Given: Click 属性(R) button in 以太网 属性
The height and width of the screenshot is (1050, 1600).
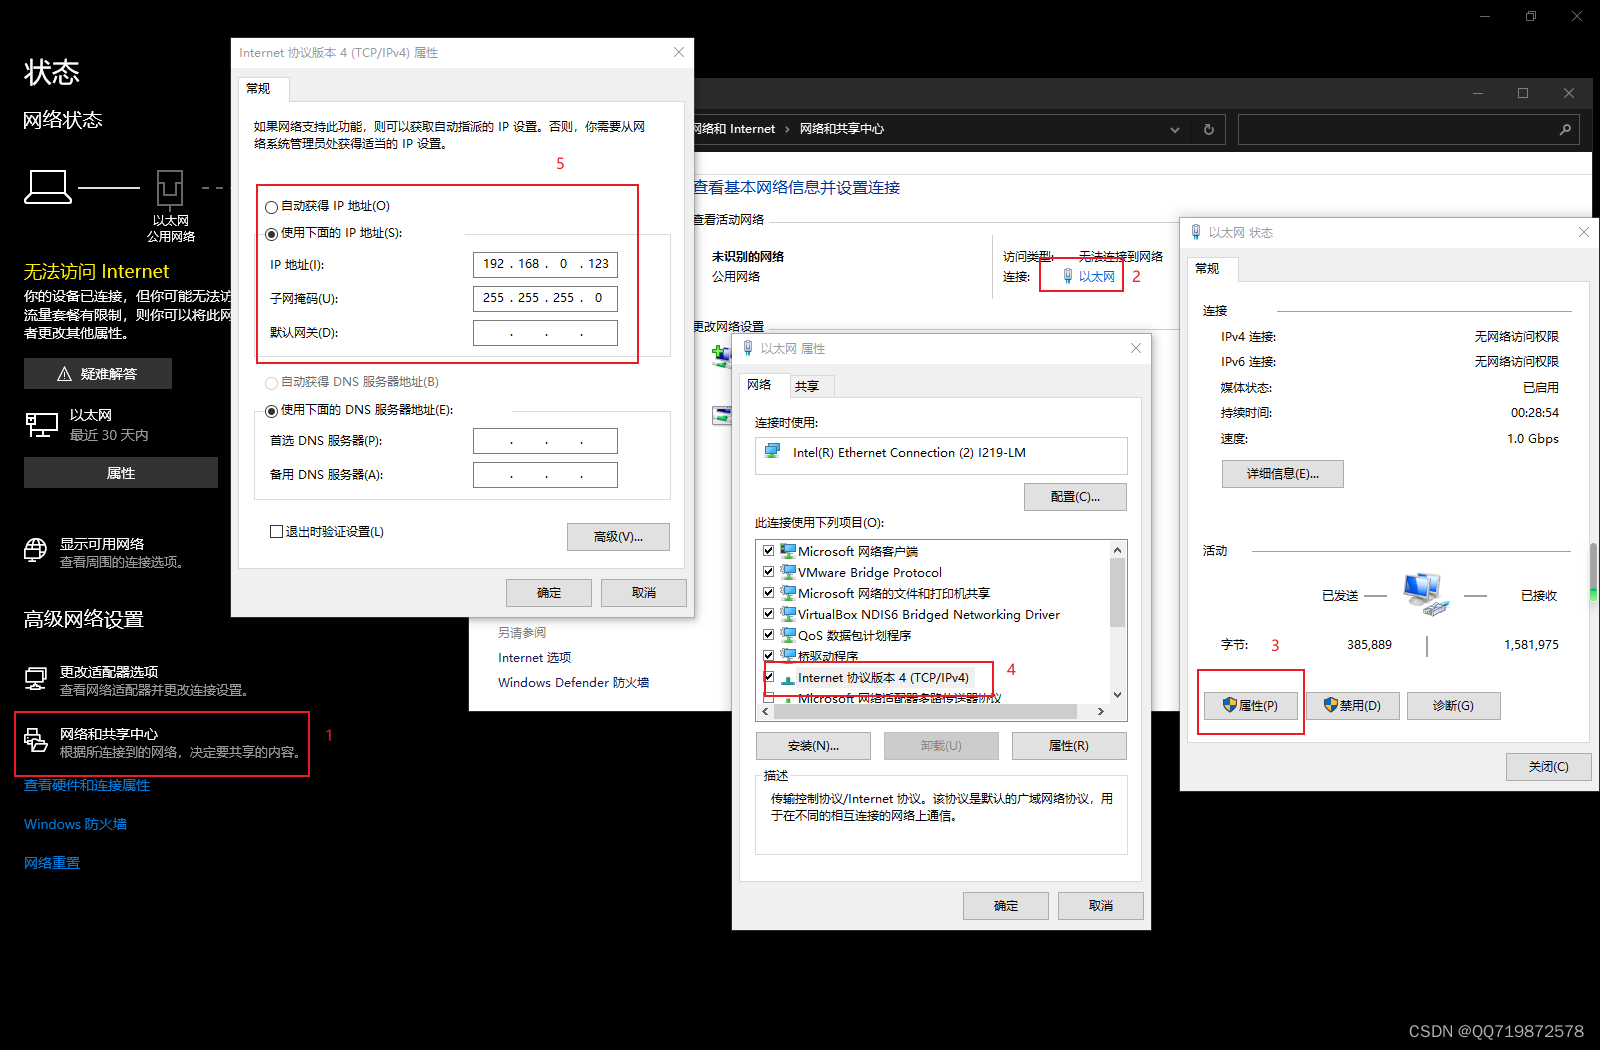Looking at the screenshot, I should (x=1069, y=746).
